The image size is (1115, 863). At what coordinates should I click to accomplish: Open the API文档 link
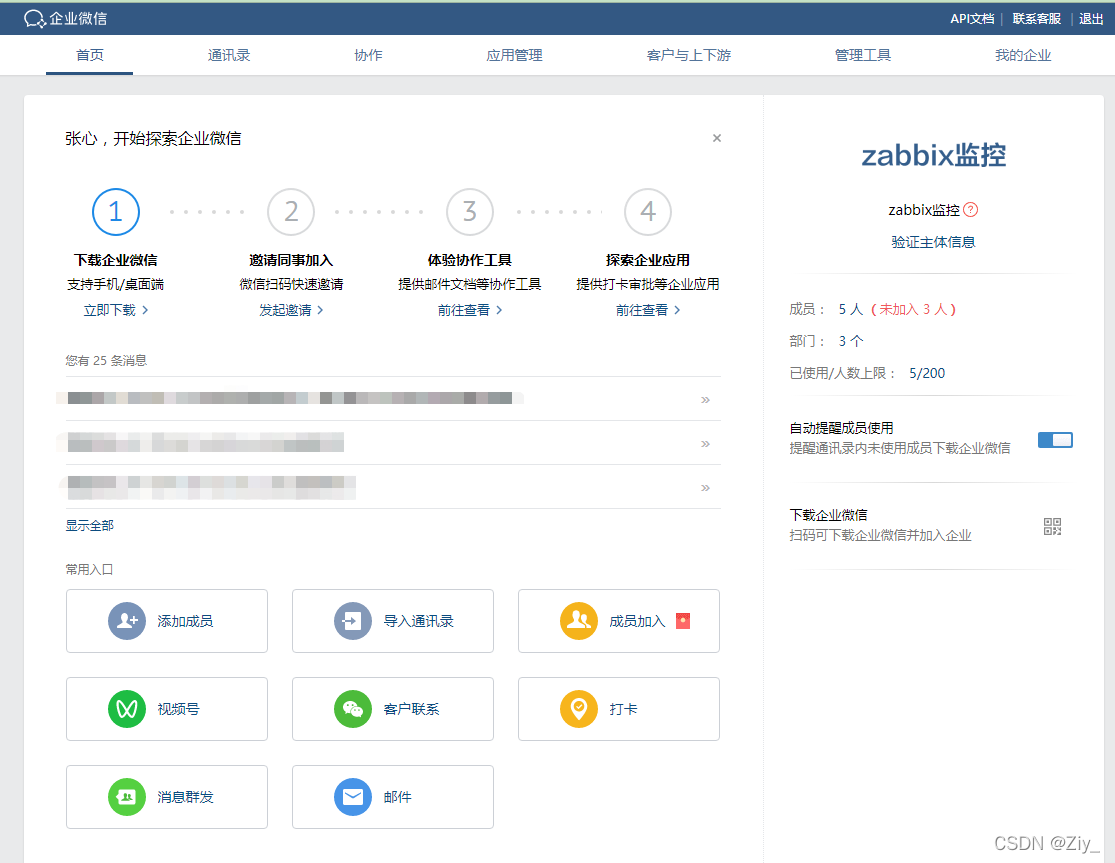(x=972, y=18)
